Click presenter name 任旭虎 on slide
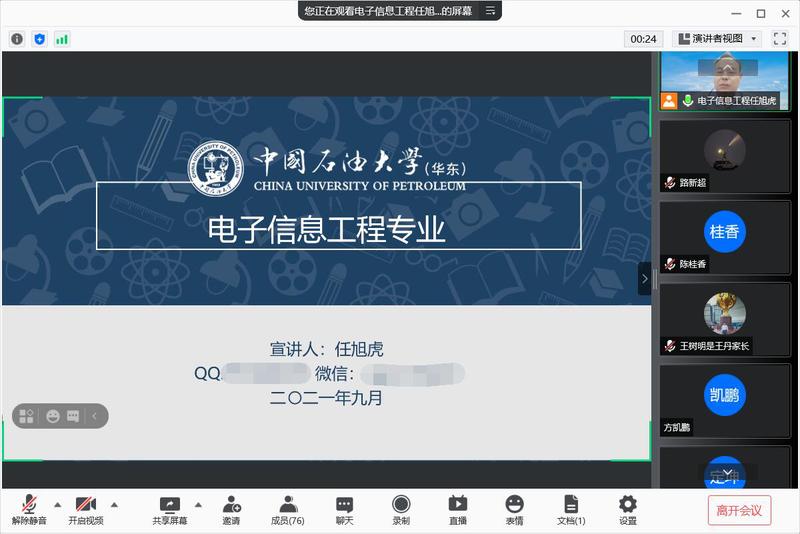The image size is (800, 534). pos(359,349)
